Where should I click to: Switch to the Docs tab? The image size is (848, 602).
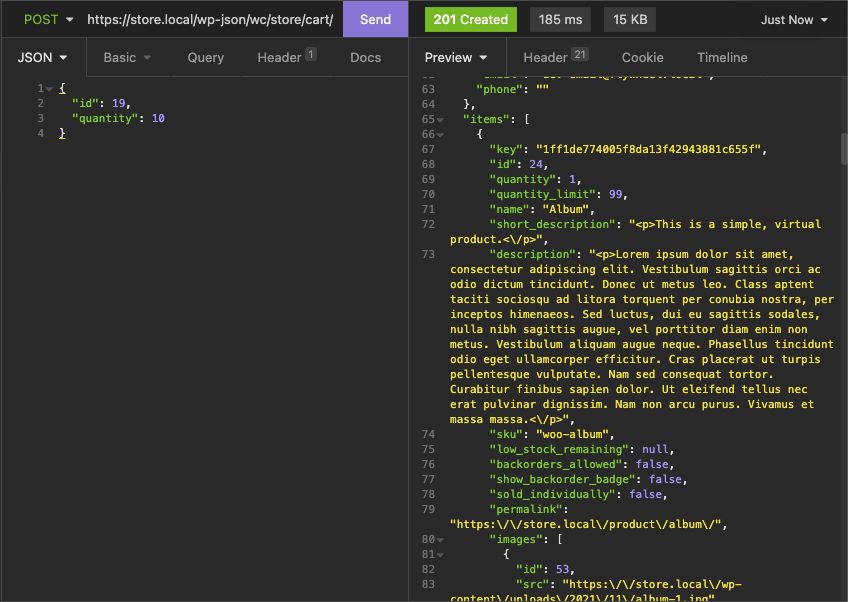tap(365, 57)
